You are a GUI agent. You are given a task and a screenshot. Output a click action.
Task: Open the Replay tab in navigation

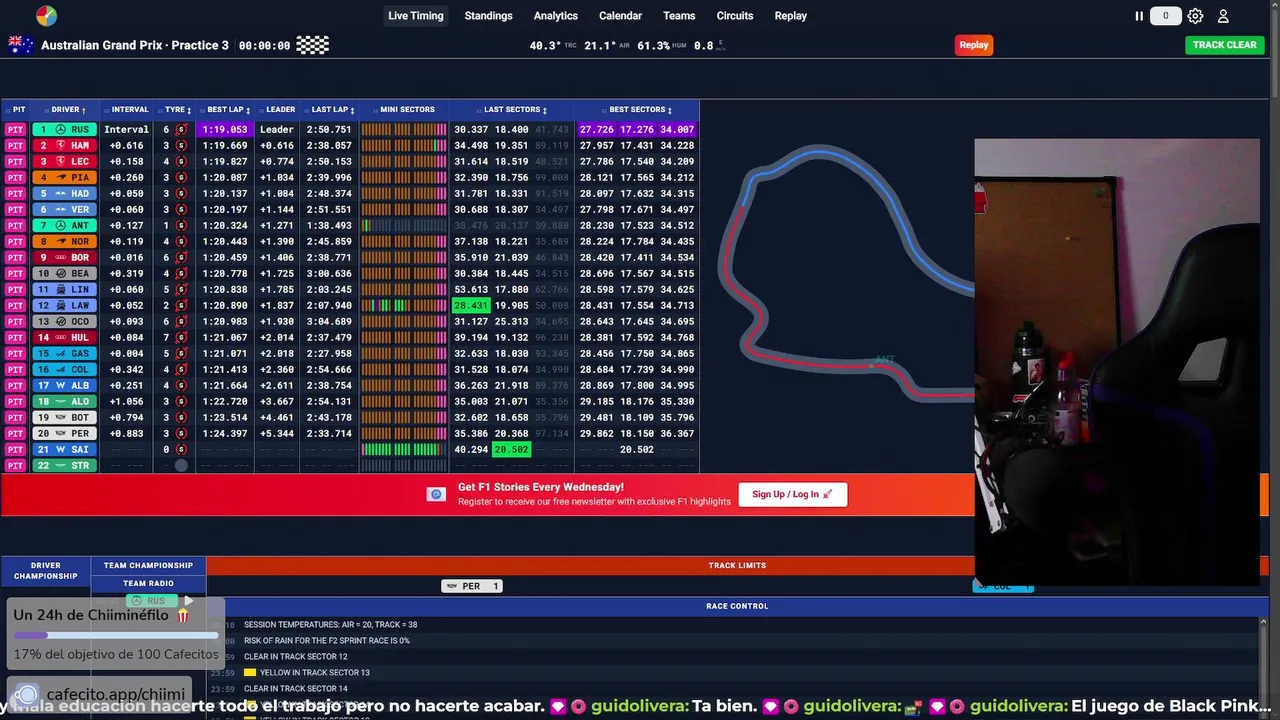[x=791, y=16]
